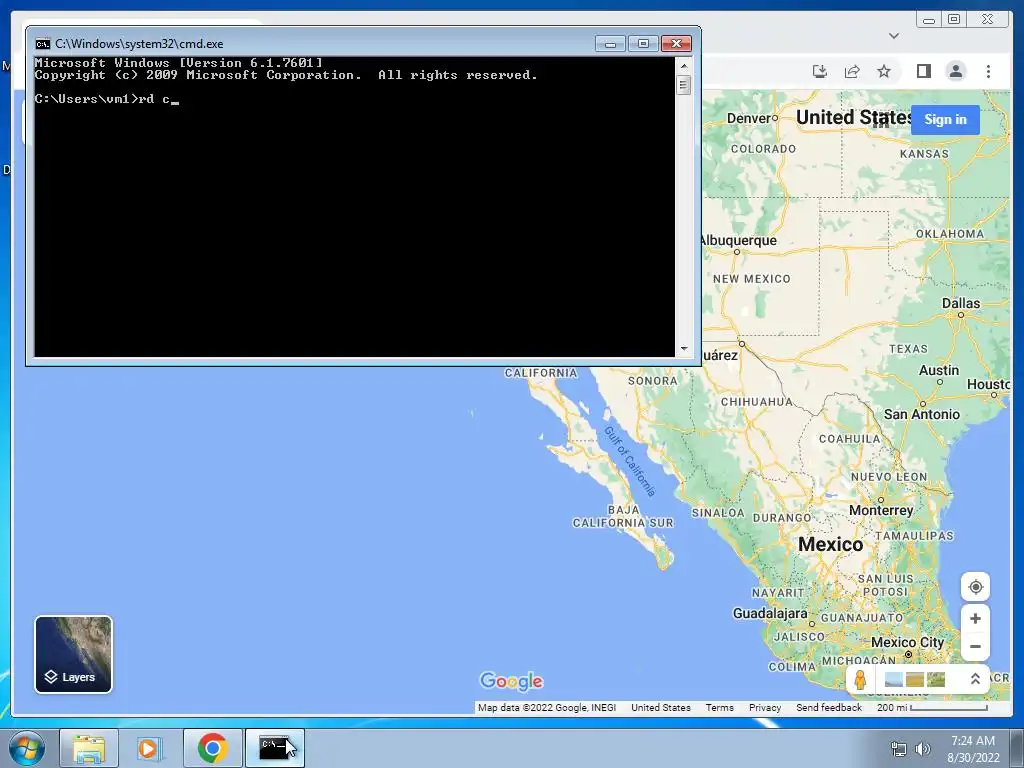Click the Monterrey city label
The image size is (1024, 768).
(x=881, y=510)
